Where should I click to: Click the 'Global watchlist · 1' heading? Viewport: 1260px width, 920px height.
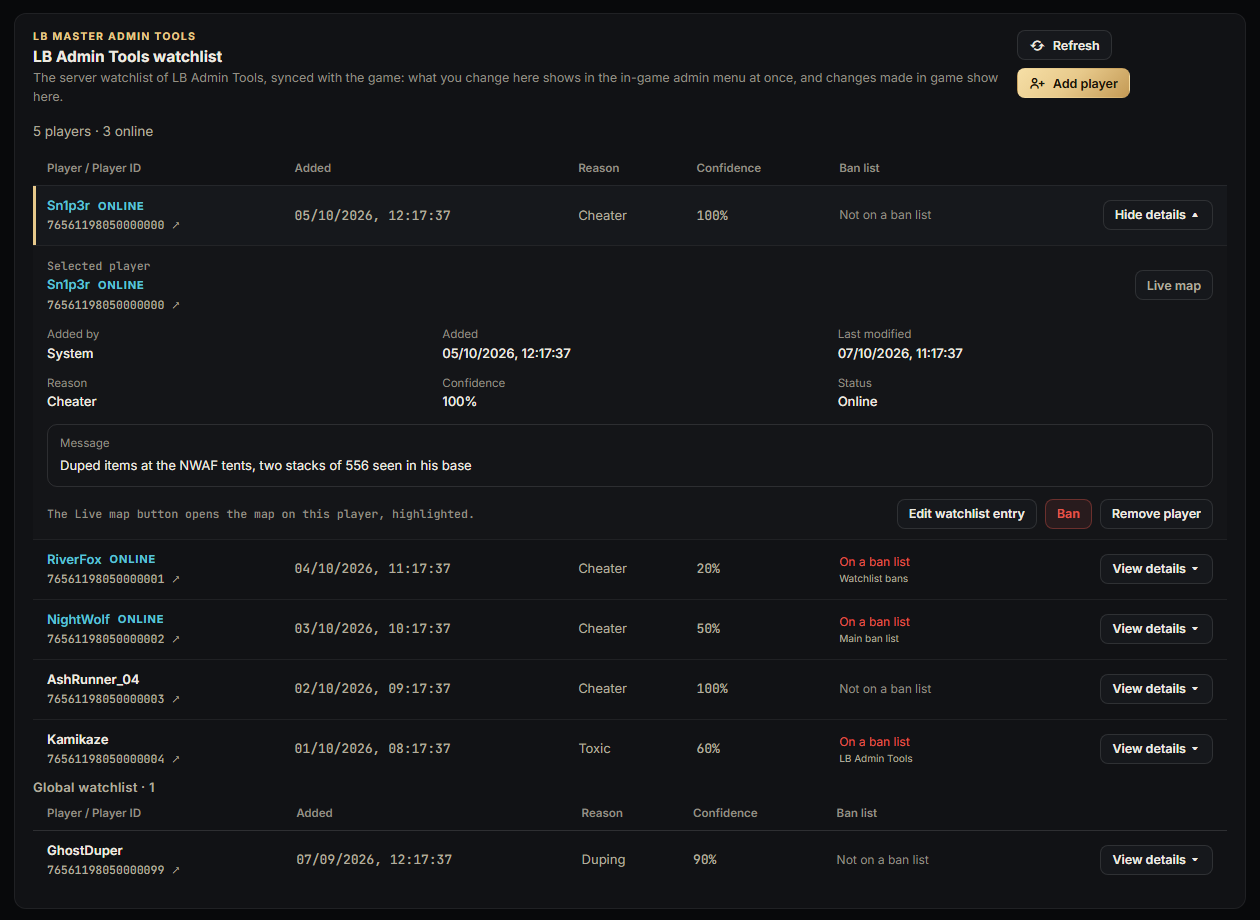tap(94, 787)
